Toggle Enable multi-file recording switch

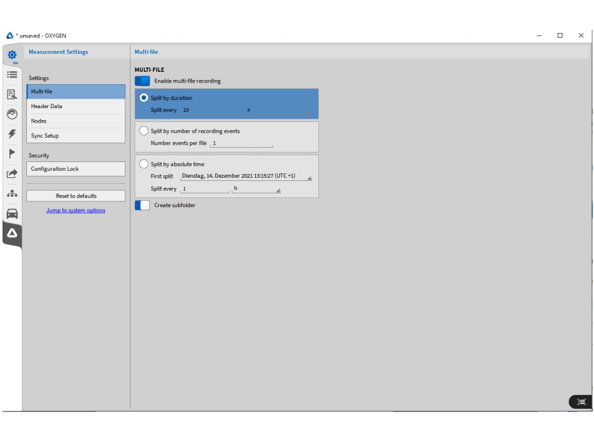coord(142,81)
